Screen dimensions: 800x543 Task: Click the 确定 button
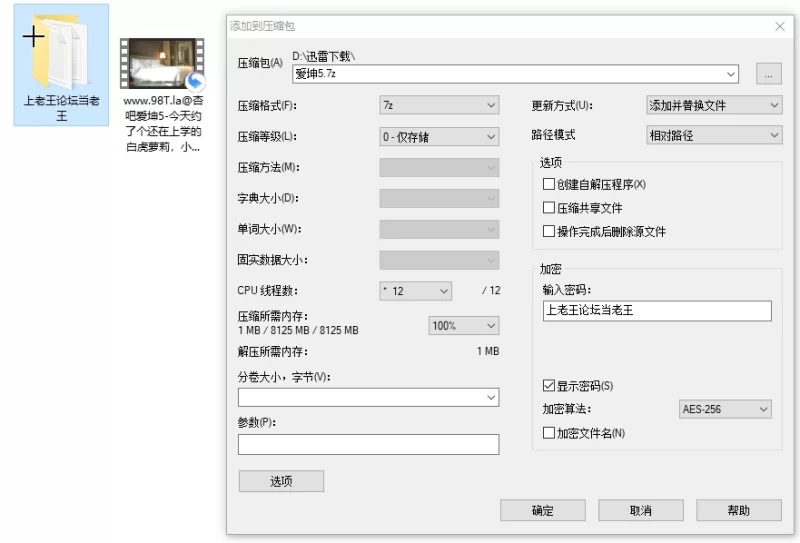click(x=542, y=510)
